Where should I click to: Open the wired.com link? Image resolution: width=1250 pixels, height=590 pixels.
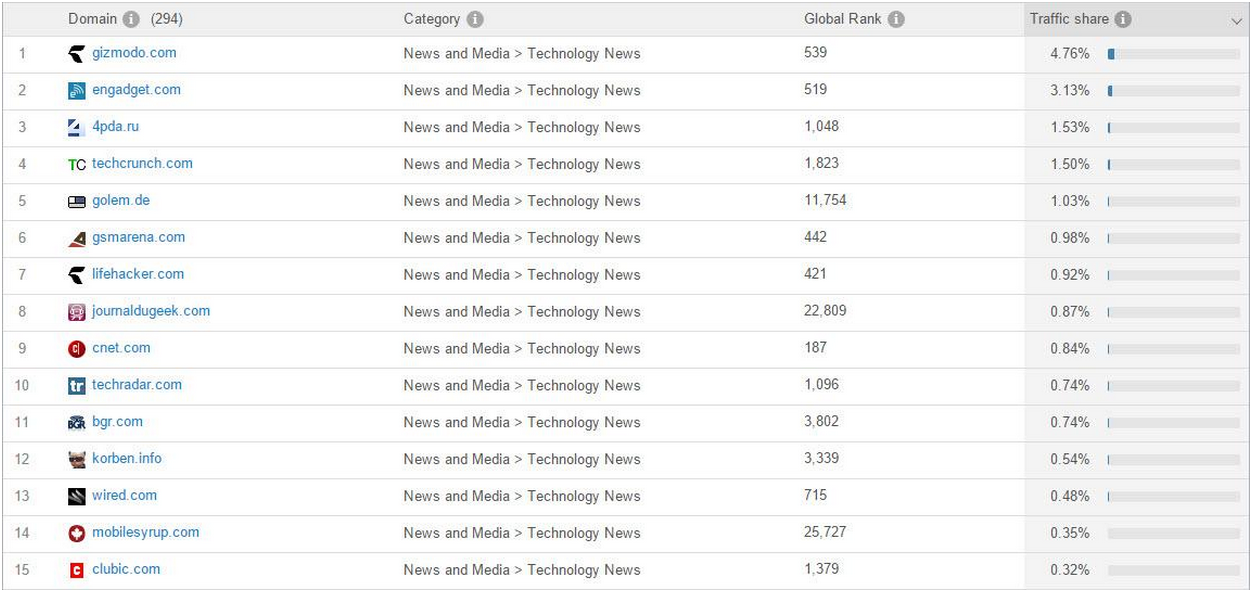[x=124, y=495]
